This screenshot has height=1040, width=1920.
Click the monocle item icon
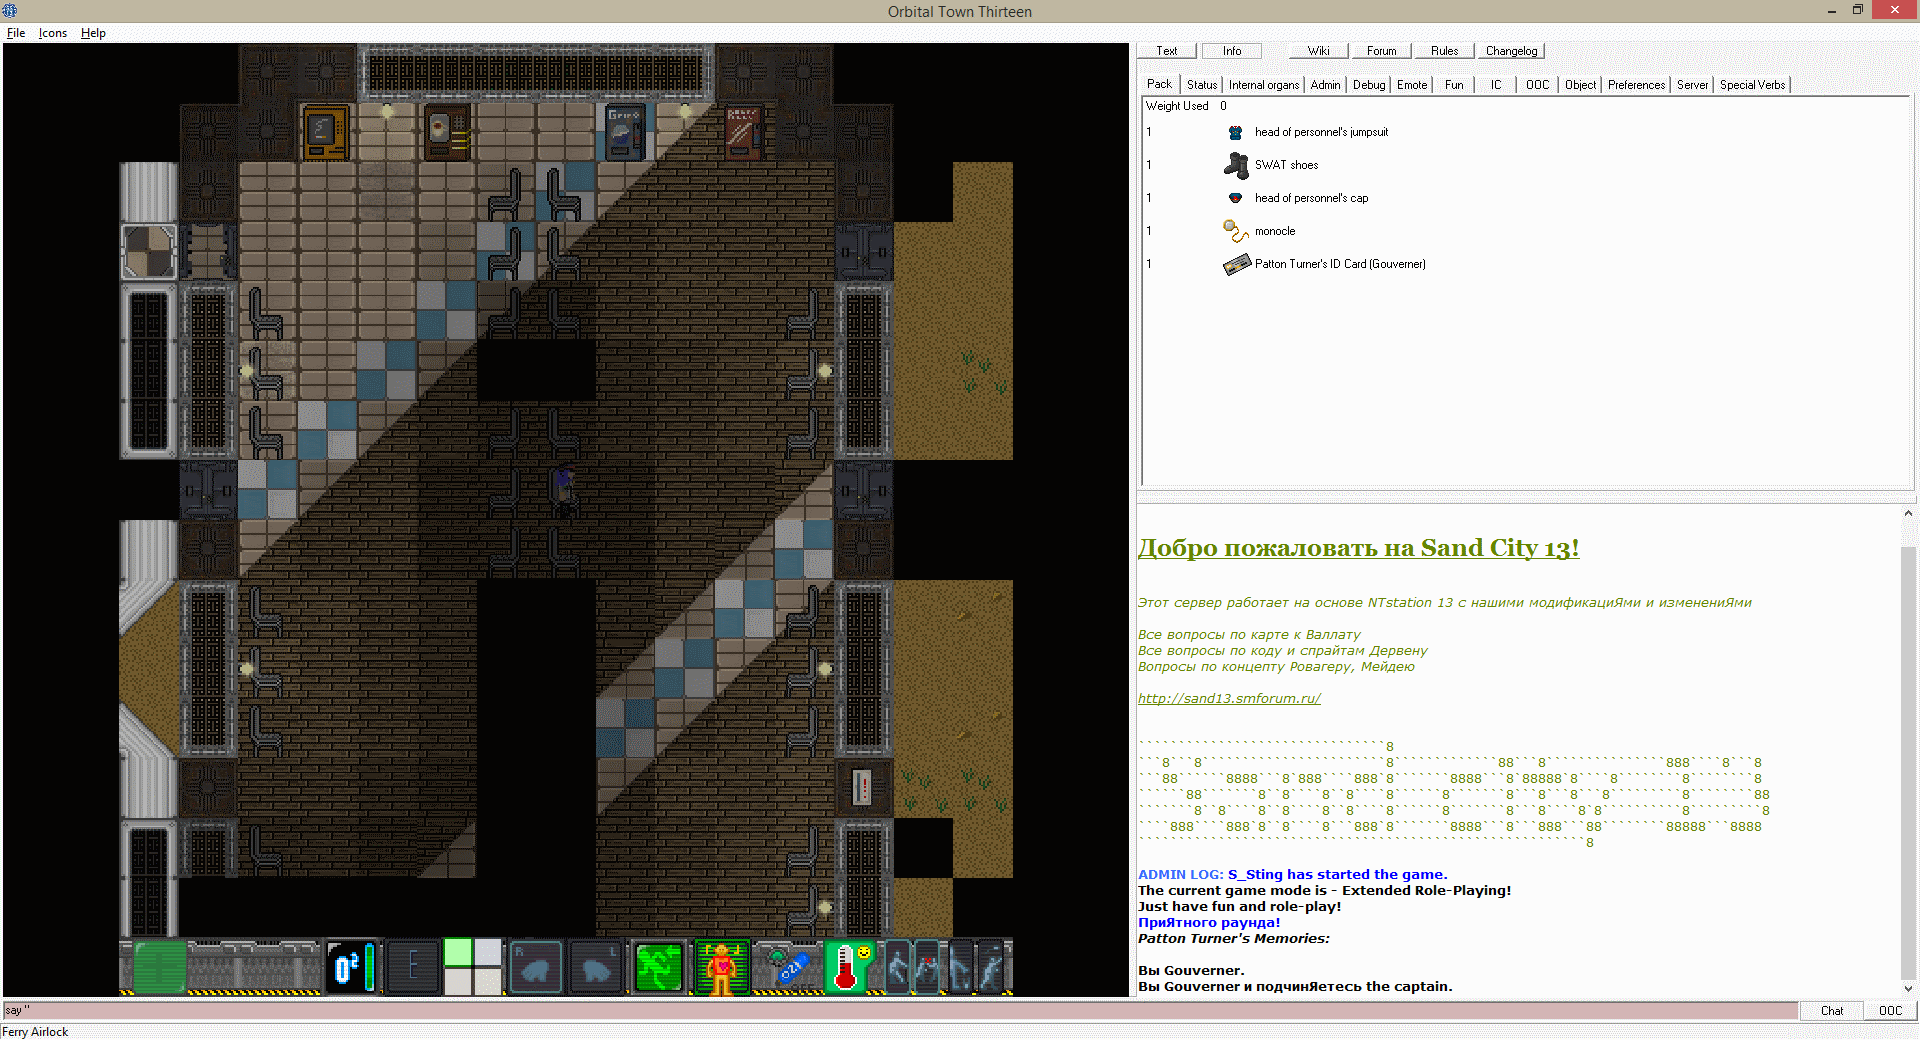point(1236,231)
